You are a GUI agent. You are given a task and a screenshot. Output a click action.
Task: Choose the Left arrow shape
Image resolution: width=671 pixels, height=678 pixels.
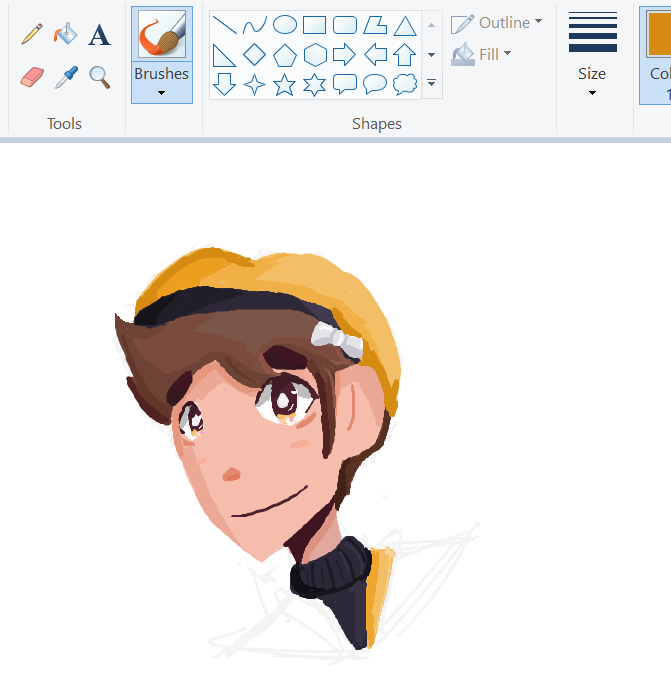375,55
